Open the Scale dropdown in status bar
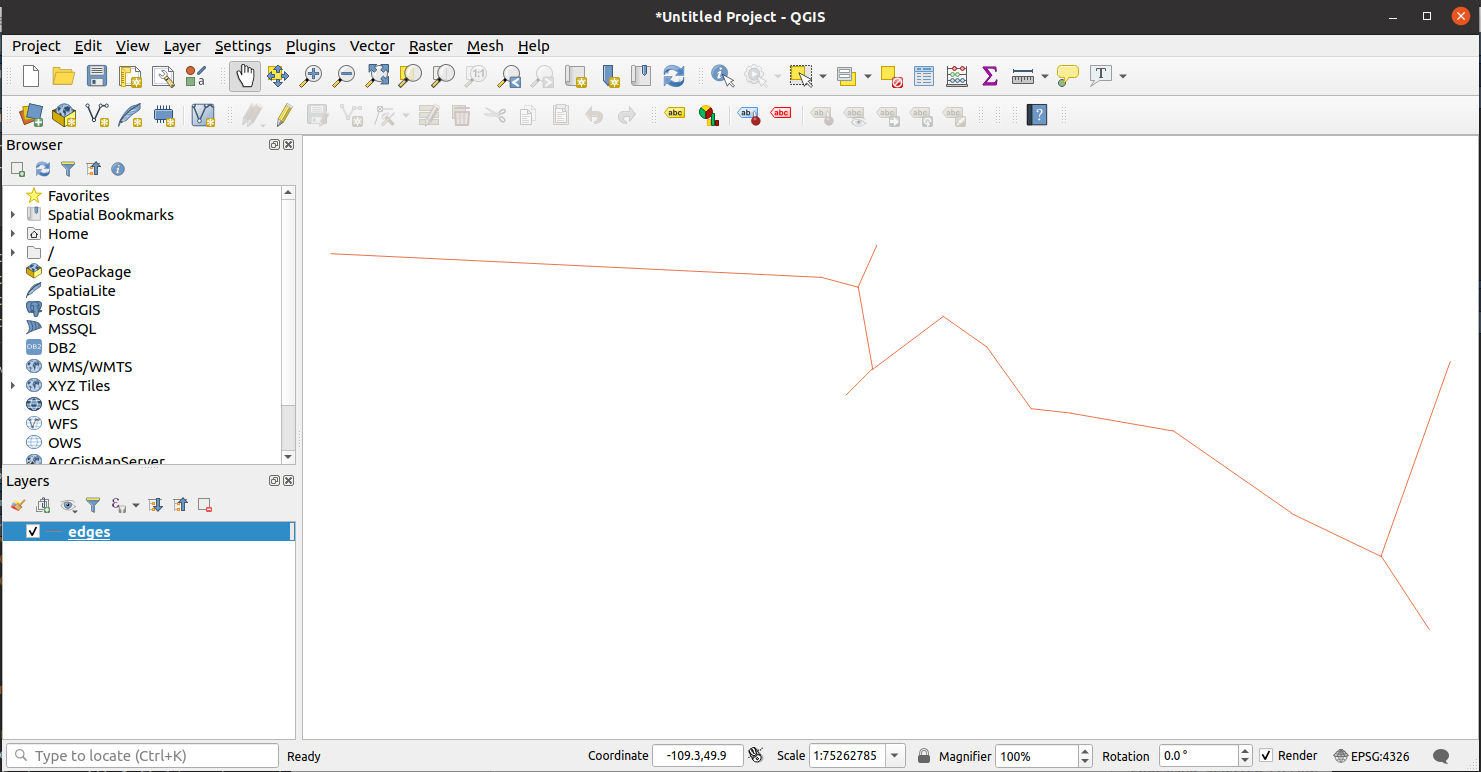1481x772 pixels. pyautogui.click(x=896, y=756)
